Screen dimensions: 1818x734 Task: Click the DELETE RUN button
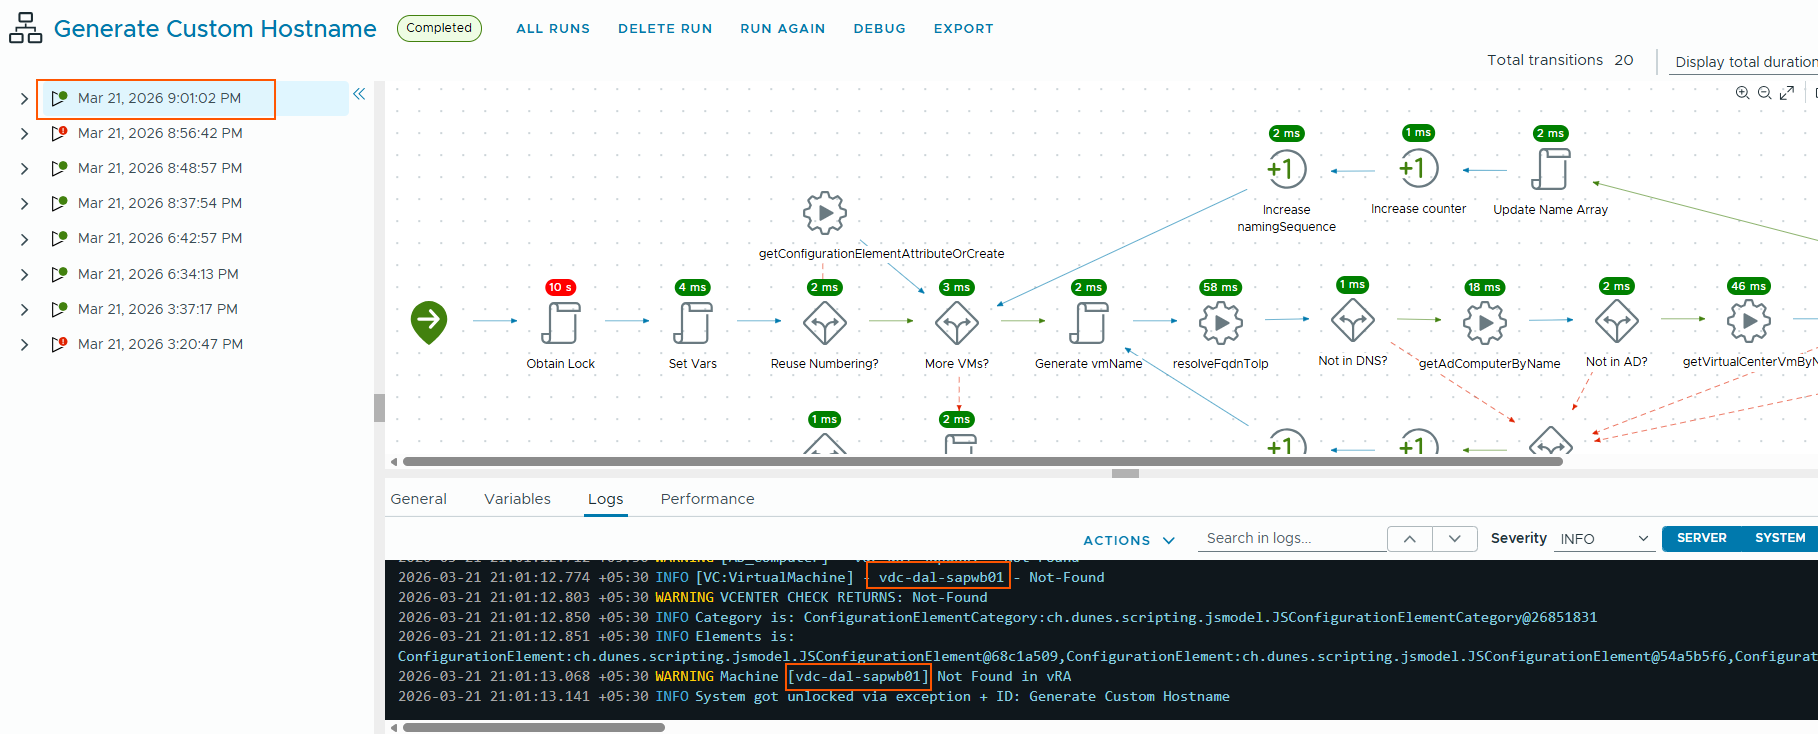(x=665, y=29)
